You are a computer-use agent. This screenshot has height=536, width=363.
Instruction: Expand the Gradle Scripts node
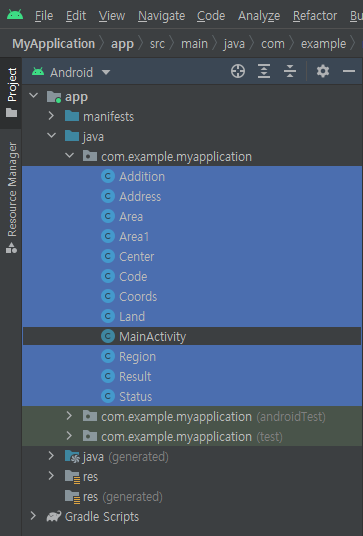click(33, 516)
